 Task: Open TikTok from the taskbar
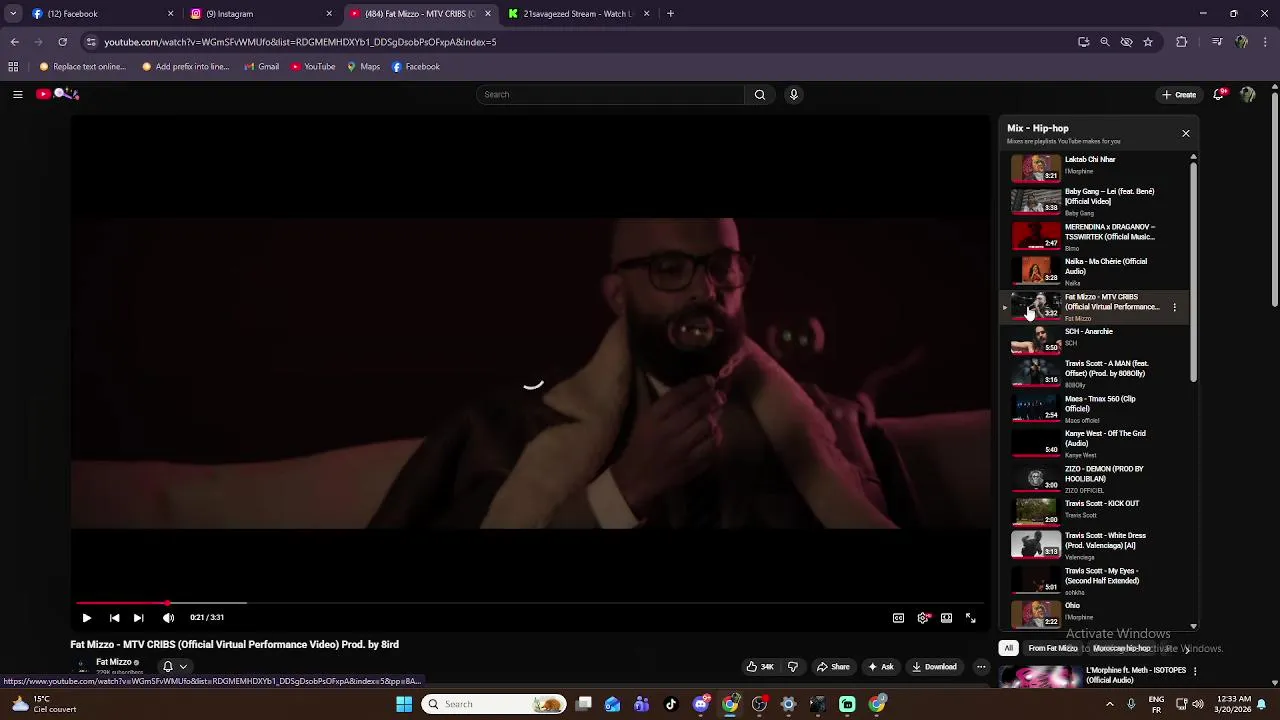pos(671,704)
